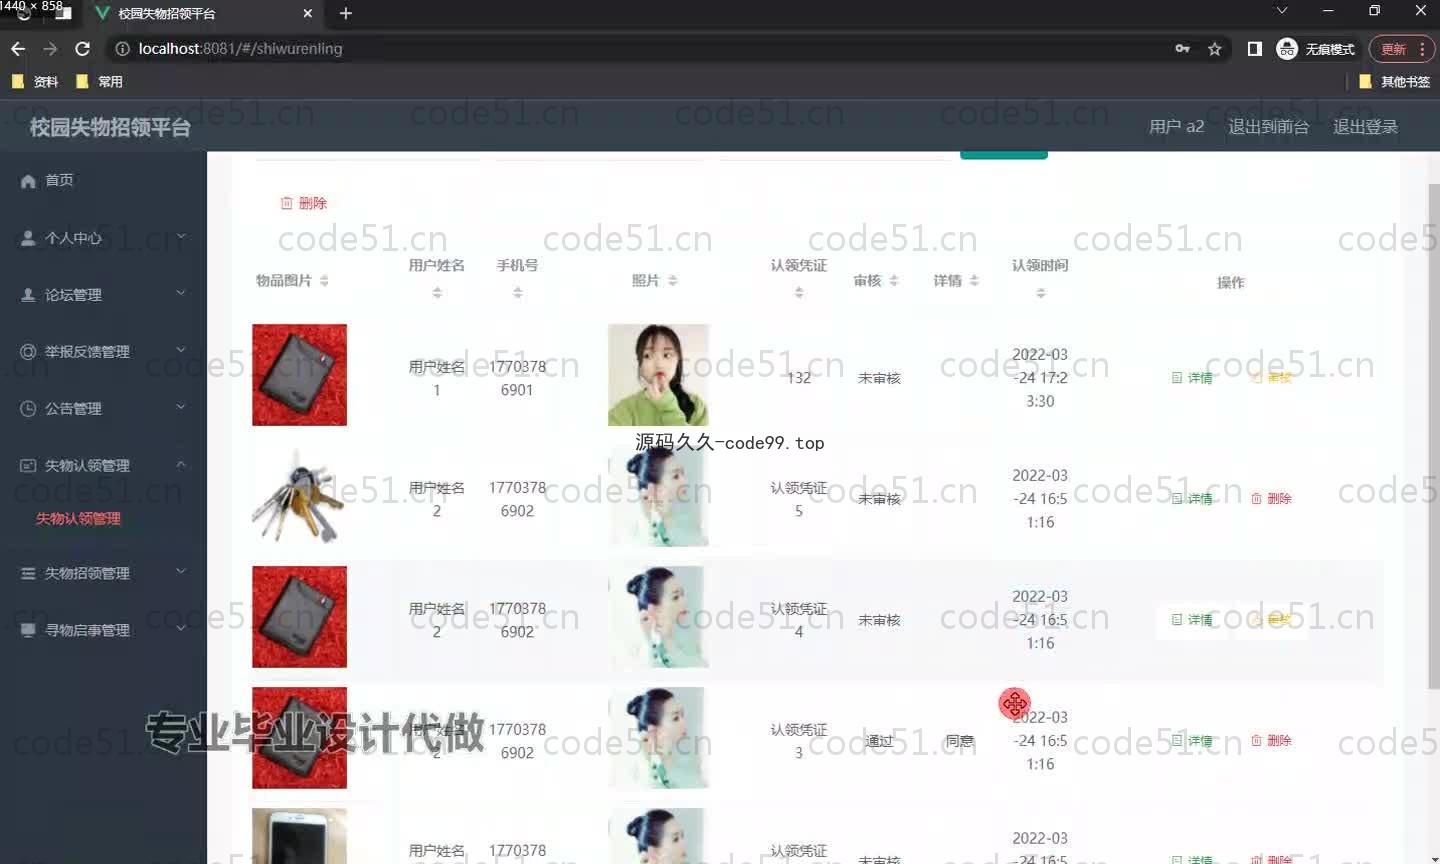Collapse 失物认领管理 using its up chevron

point(181,464)
